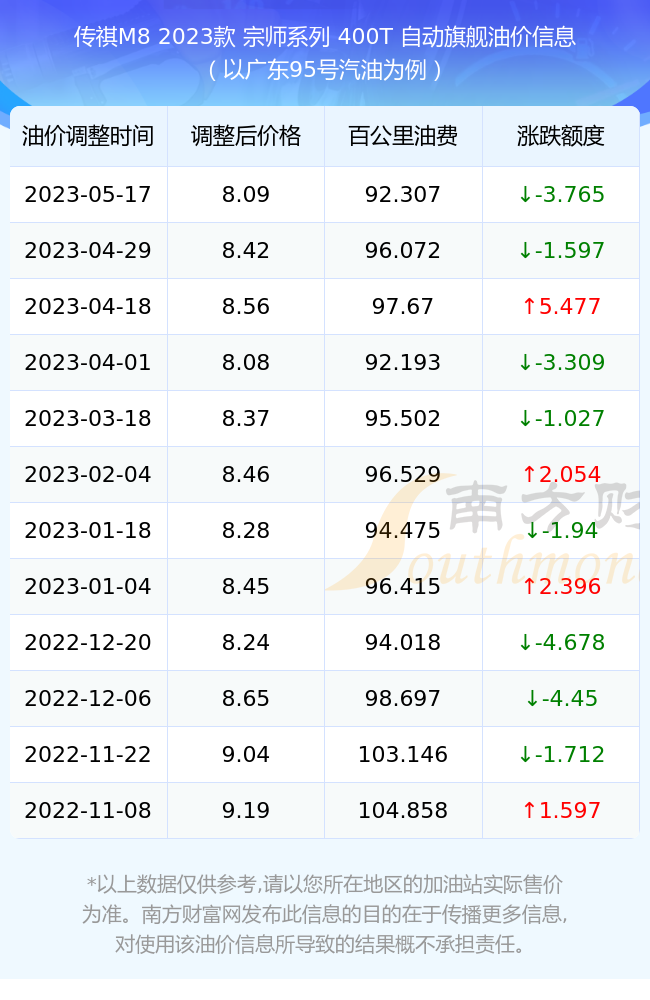Screen dimensions: 650x1000
Task: Click the fuel cost 96.072
Action: [403, 250]
